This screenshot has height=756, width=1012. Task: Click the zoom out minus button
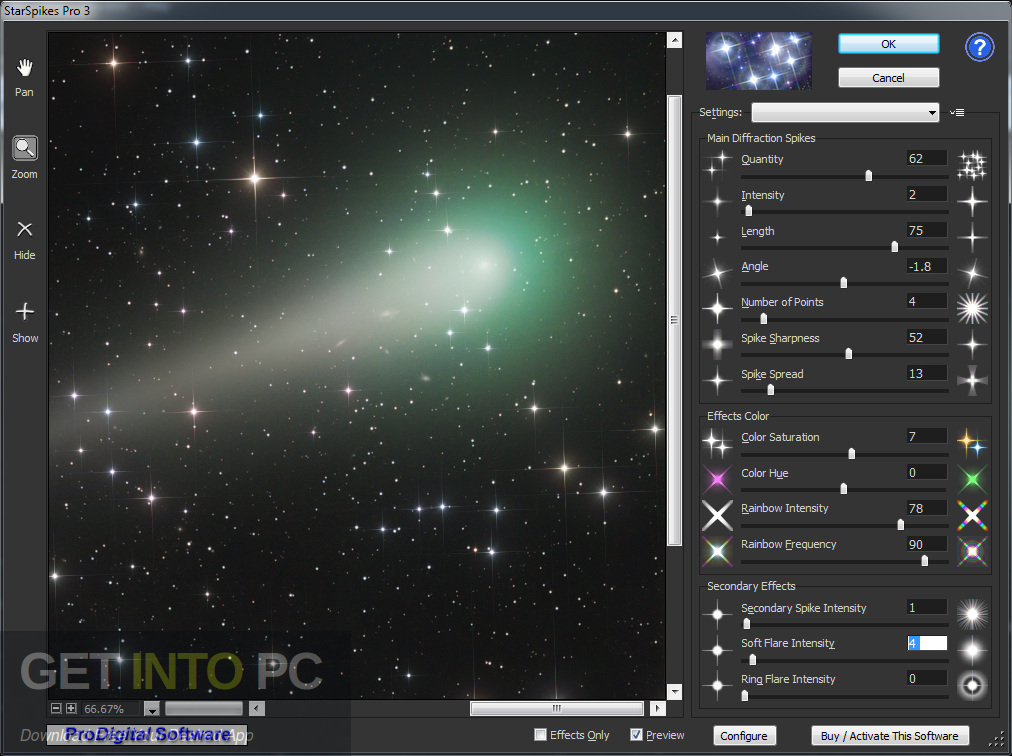click(x=56, y=708)
